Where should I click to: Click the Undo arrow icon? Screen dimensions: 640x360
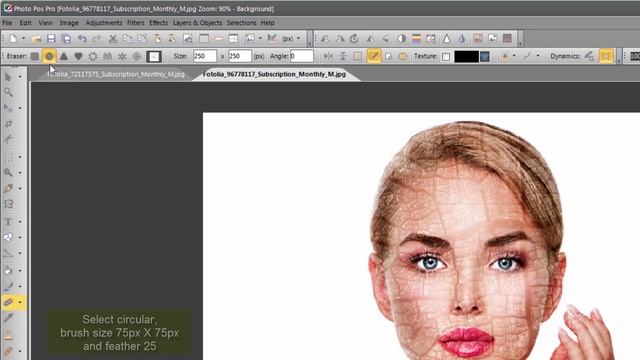pos(82,39)
